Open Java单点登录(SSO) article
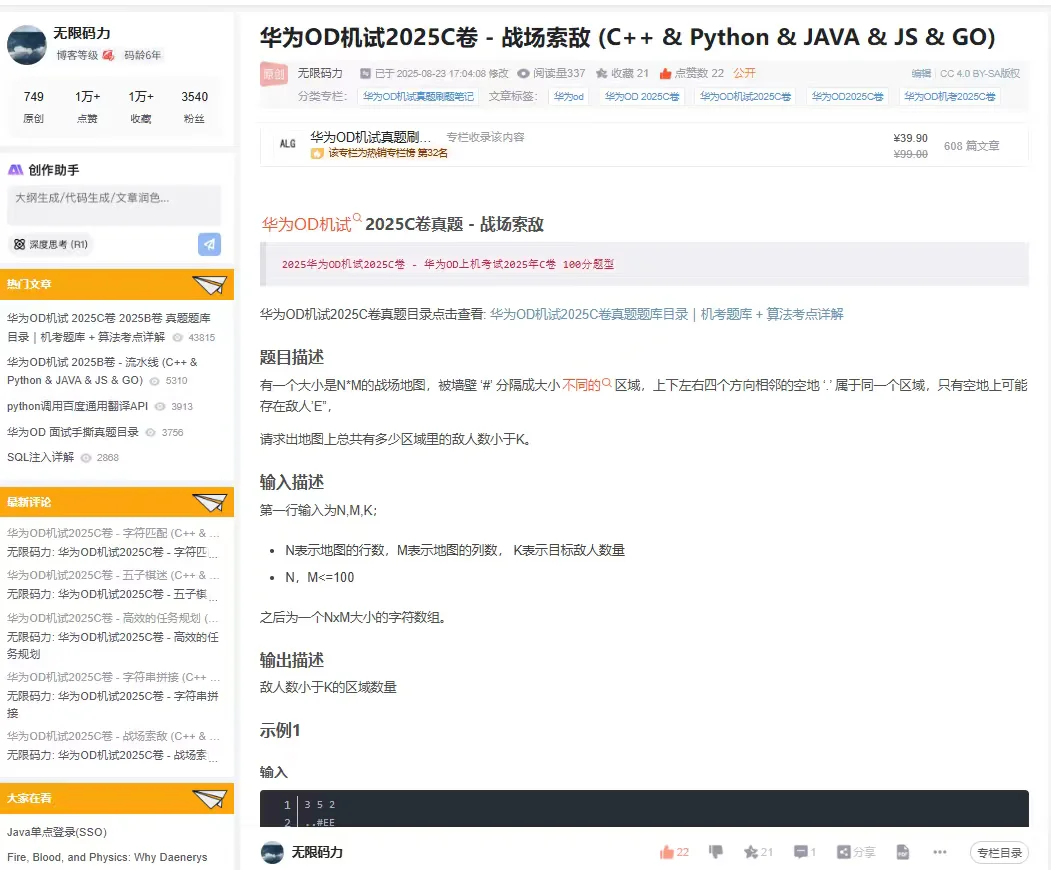 click(57, 832)
